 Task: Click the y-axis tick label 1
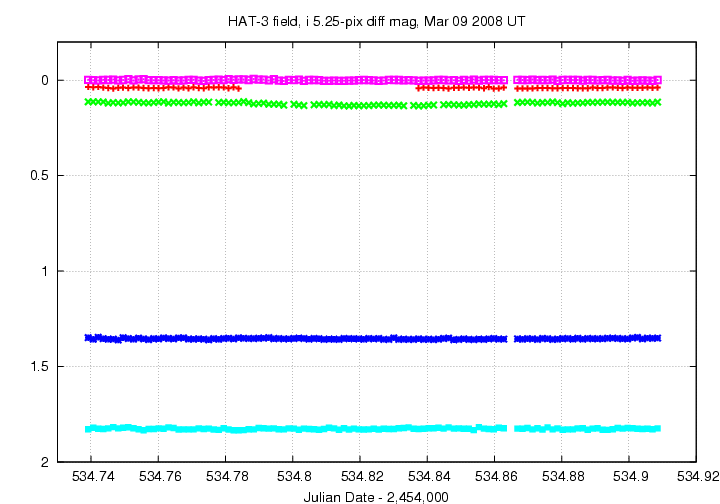[45, 271]
